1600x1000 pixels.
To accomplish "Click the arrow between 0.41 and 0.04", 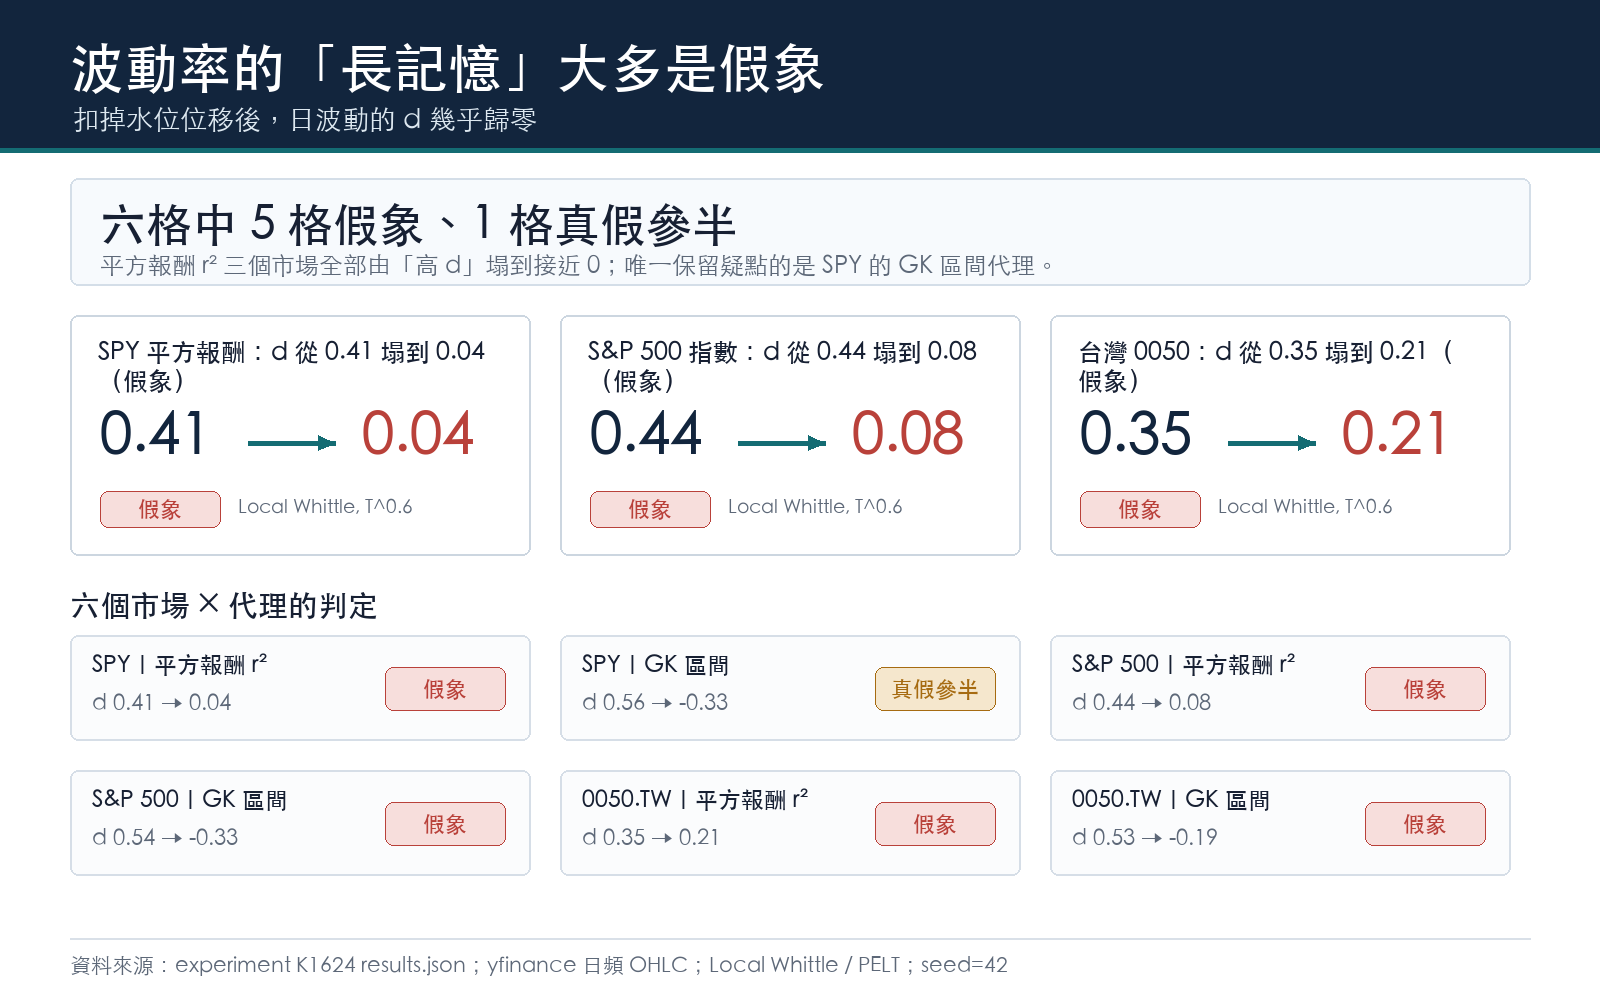I will click(292, 443).
